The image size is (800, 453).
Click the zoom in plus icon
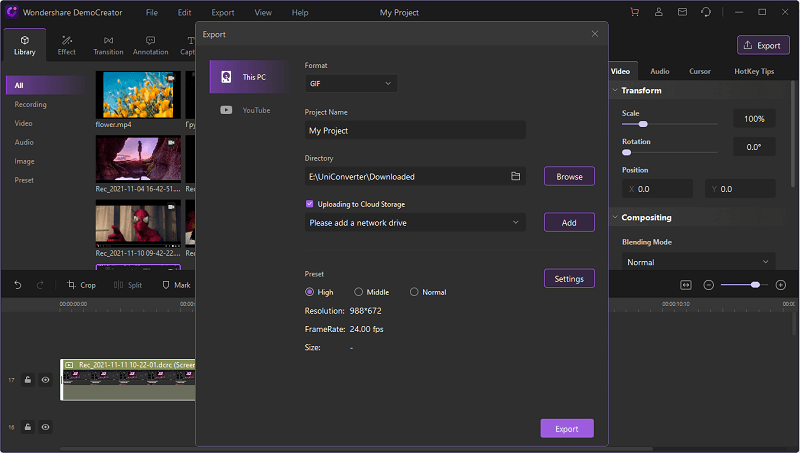pos(781,285)
